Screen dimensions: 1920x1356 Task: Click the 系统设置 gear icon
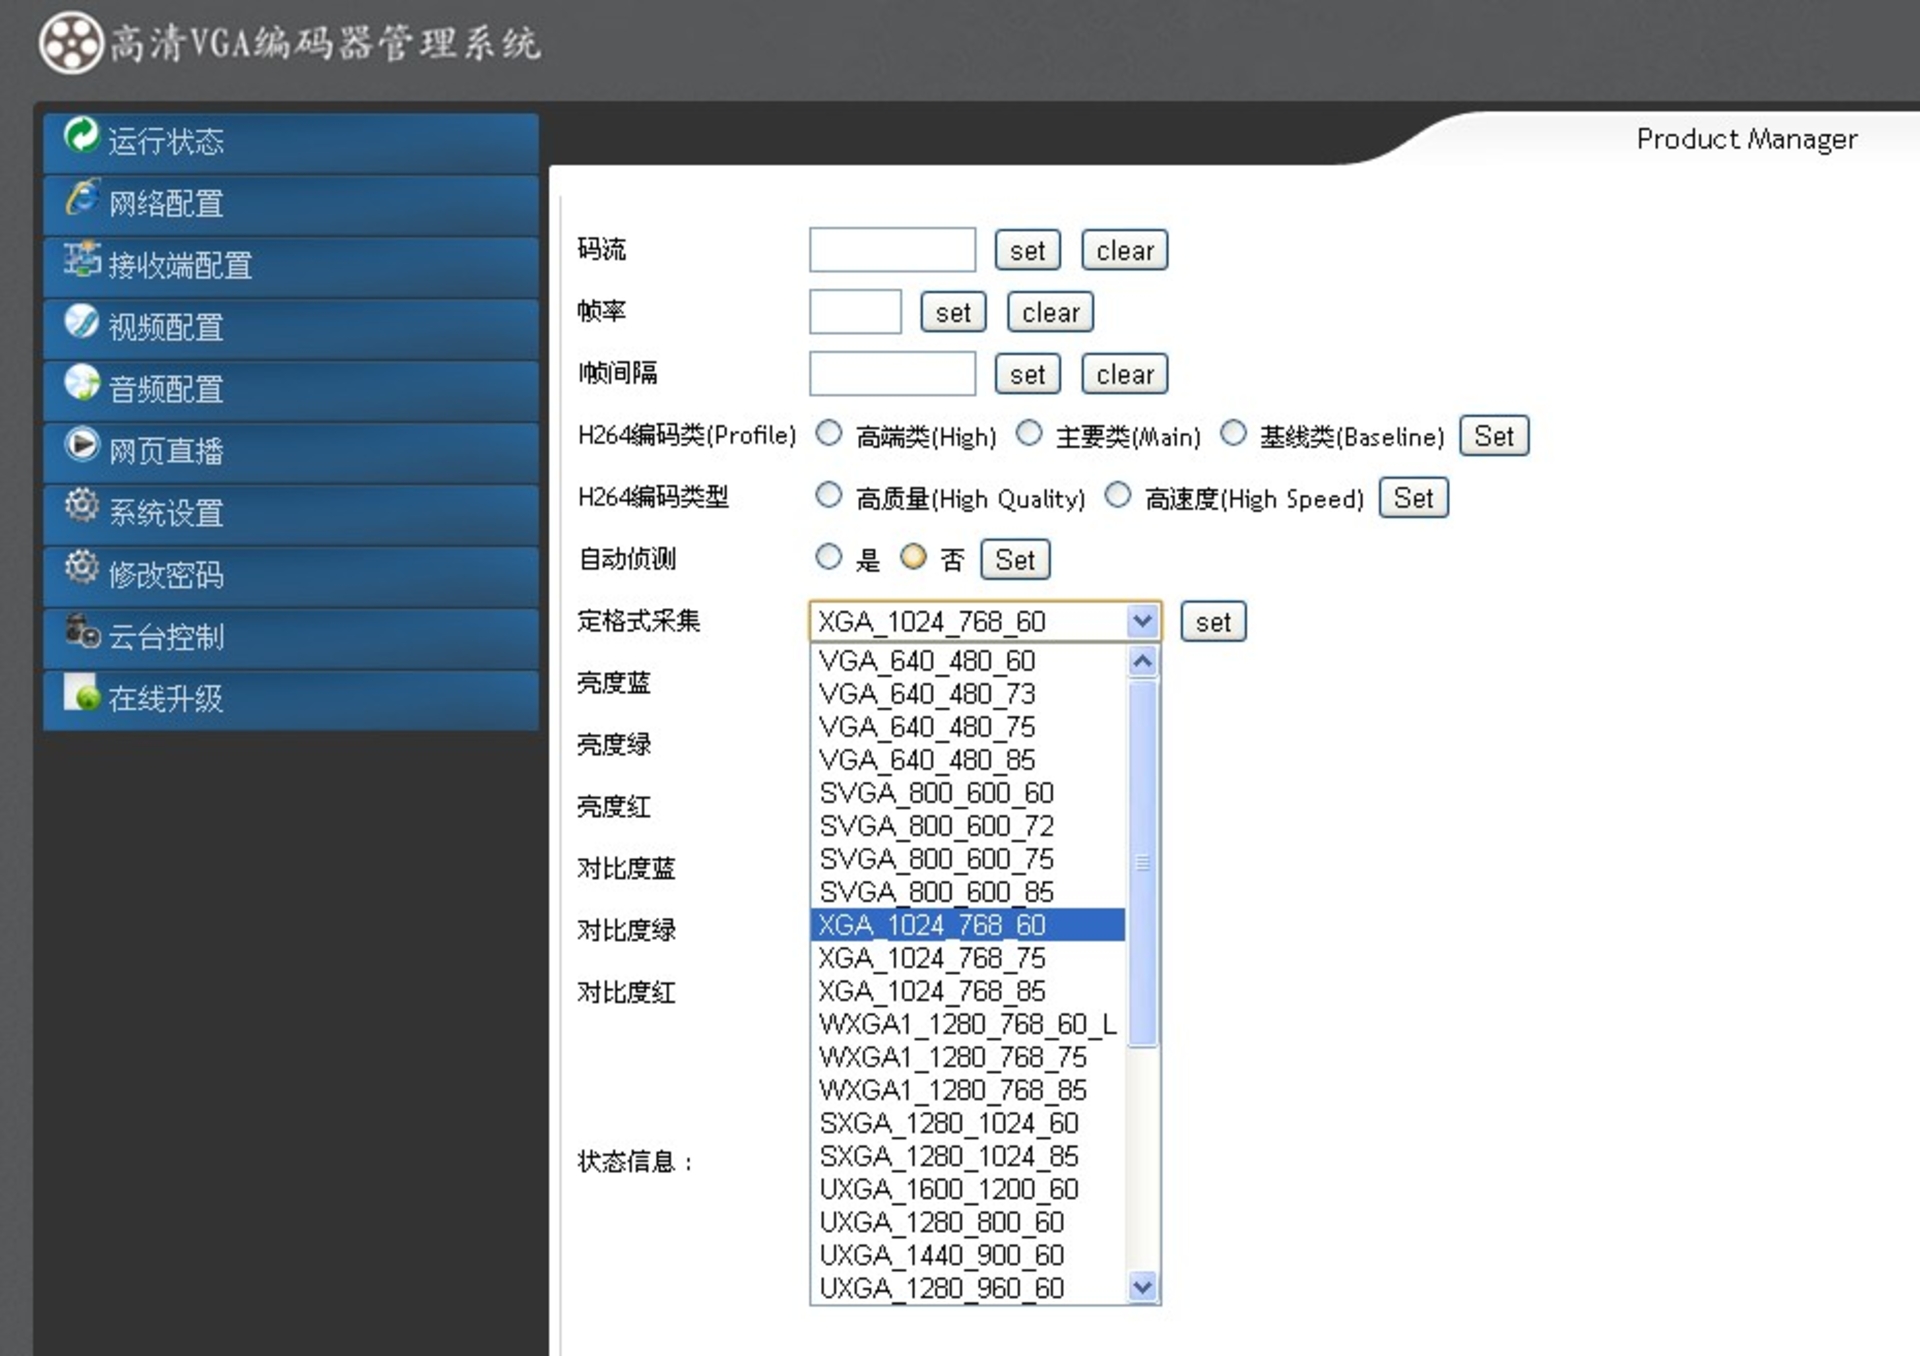click(82, 506)
